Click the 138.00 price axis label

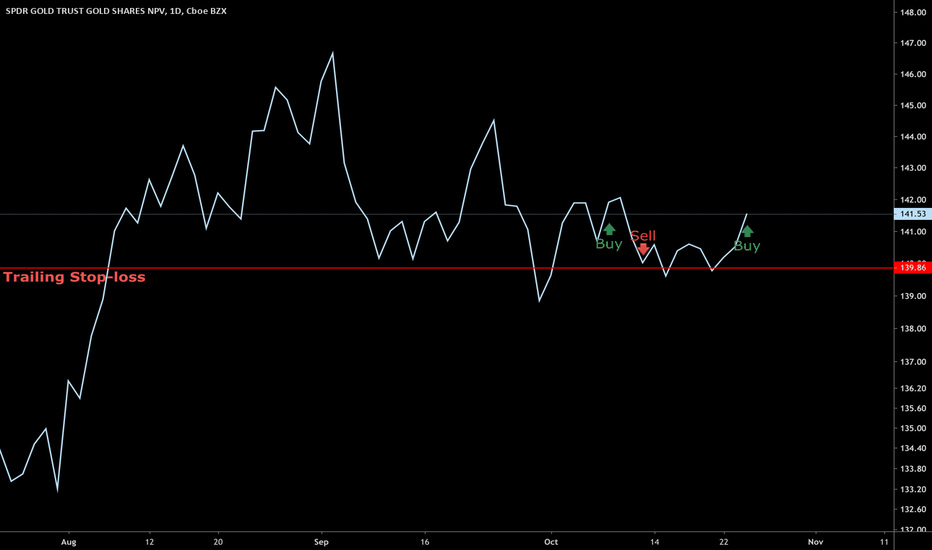point(913,328)
